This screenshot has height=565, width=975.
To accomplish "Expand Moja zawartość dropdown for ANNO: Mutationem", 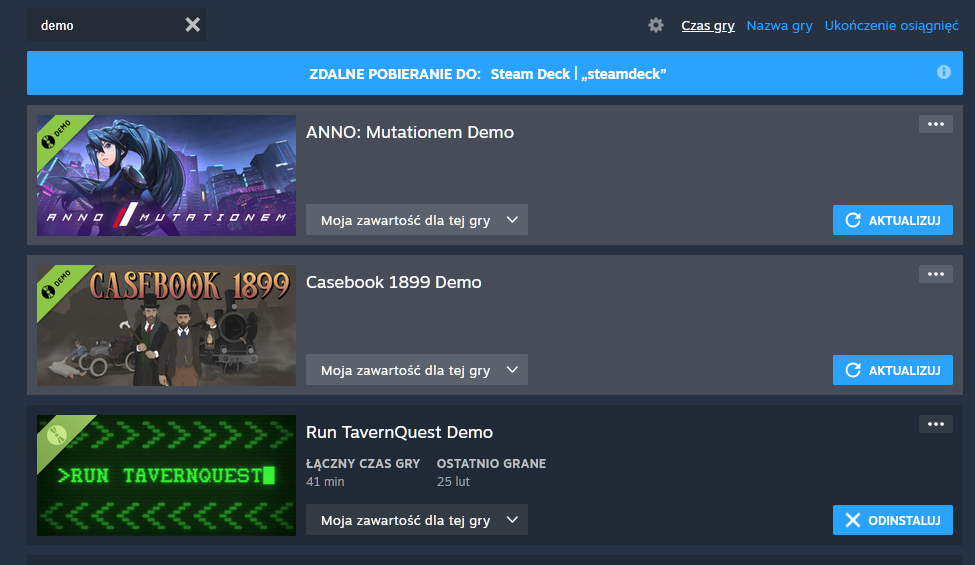I will pos(417,220).
